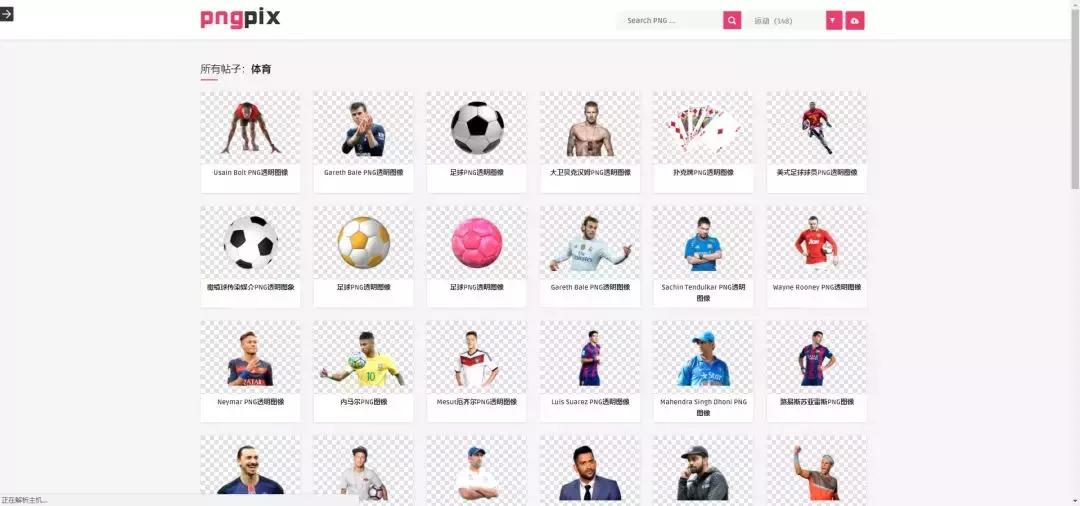Image resolution: width=1080 pixels, height=506 pixels.
Task: Open the Sachin Tendulkar PNG title link
Action: pyautogui.click(x=703, y=293)
